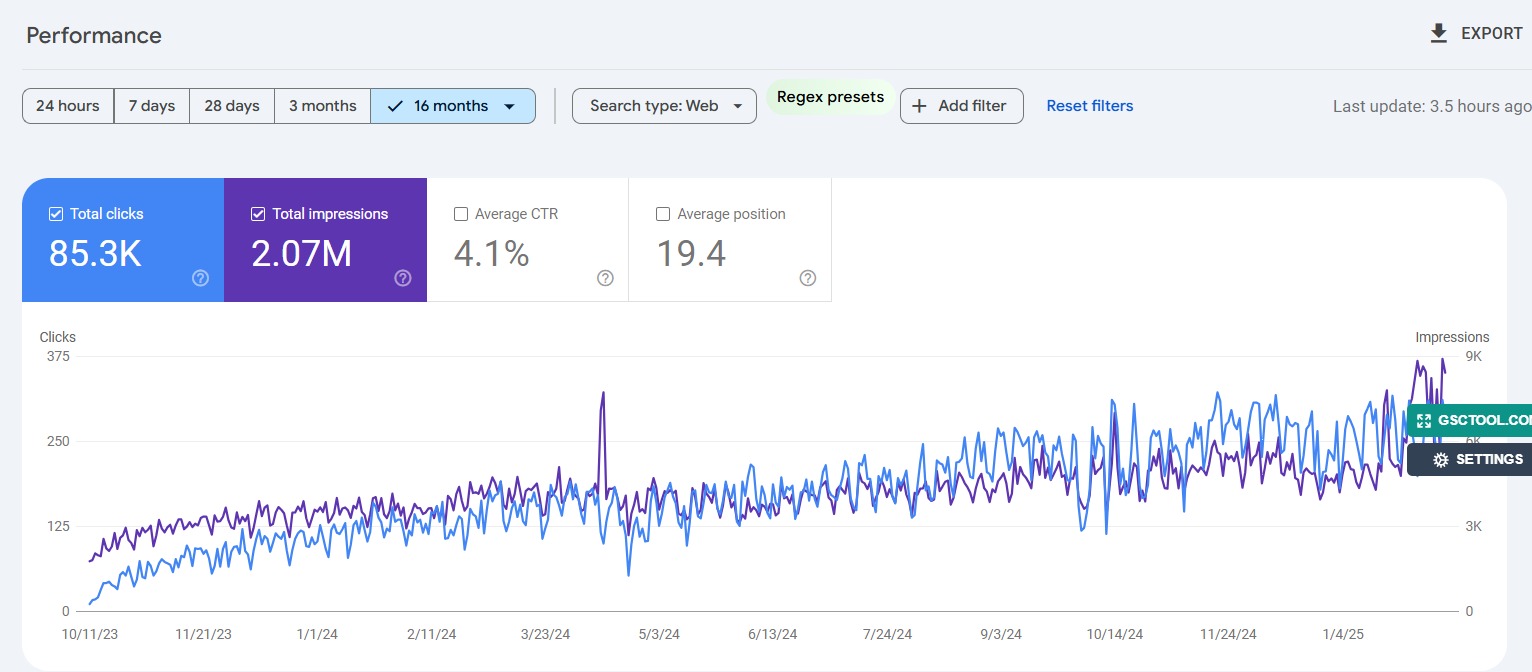Click the Performance heading
This screenshot has height=672, width=1532.
coord(94,36)
